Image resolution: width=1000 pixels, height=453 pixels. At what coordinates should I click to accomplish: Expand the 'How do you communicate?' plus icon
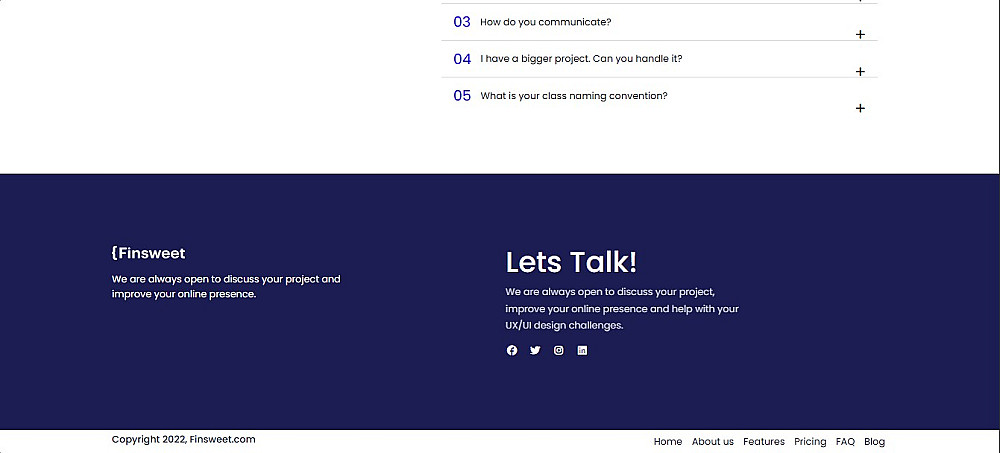pyautogui.click(x=860, y=35)
